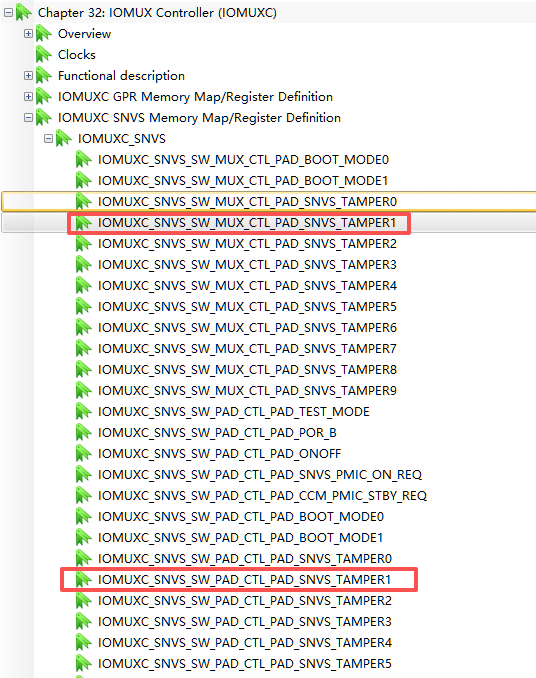Click bookmark icon next to Chapter 32

tap(23, 13)
